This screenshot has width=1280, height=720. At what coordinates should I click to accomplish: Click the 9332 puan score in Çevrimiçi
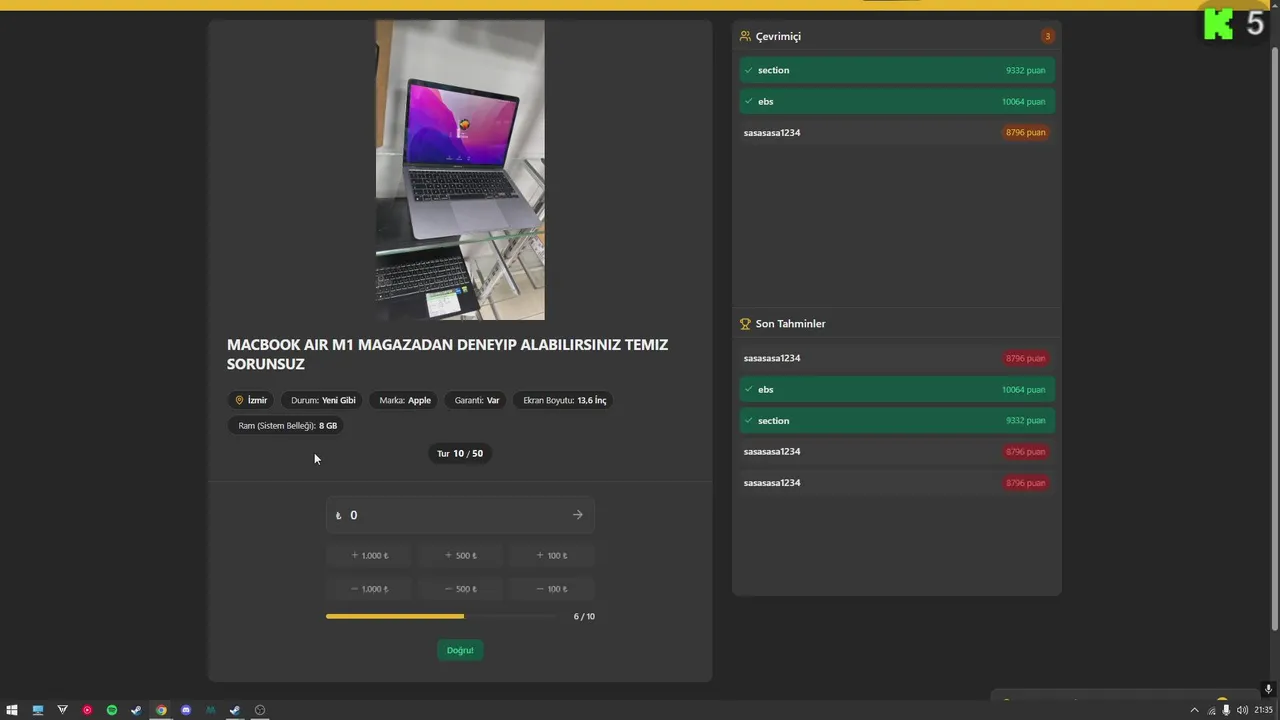point(1025,70)
